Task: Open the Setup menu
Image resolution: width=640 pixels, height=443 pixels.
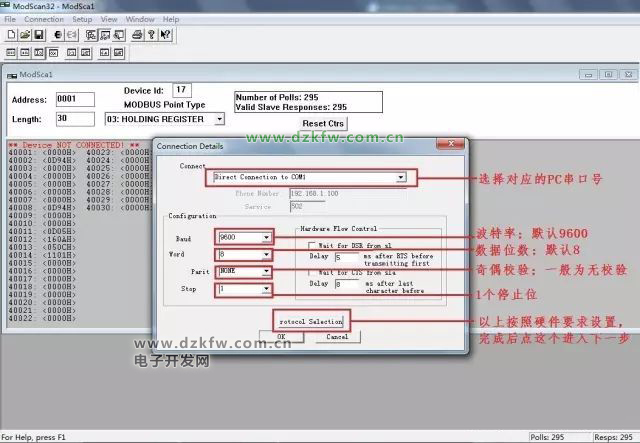Action: coord(82,19)
